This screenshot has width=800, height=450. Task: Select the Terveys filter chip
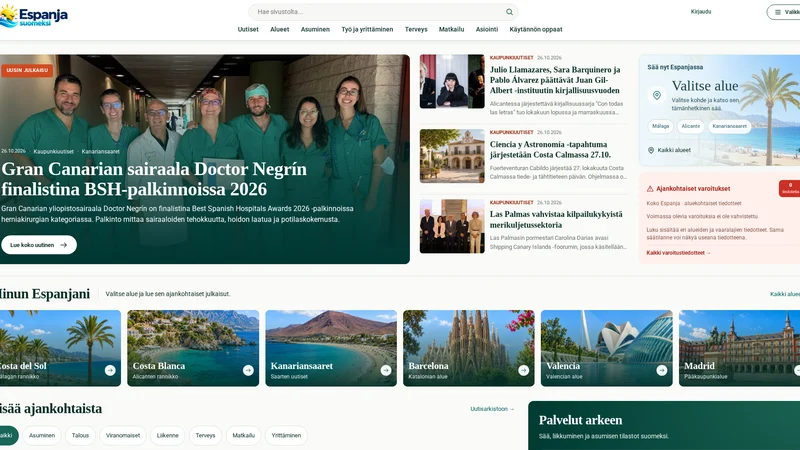pos(206,435)
